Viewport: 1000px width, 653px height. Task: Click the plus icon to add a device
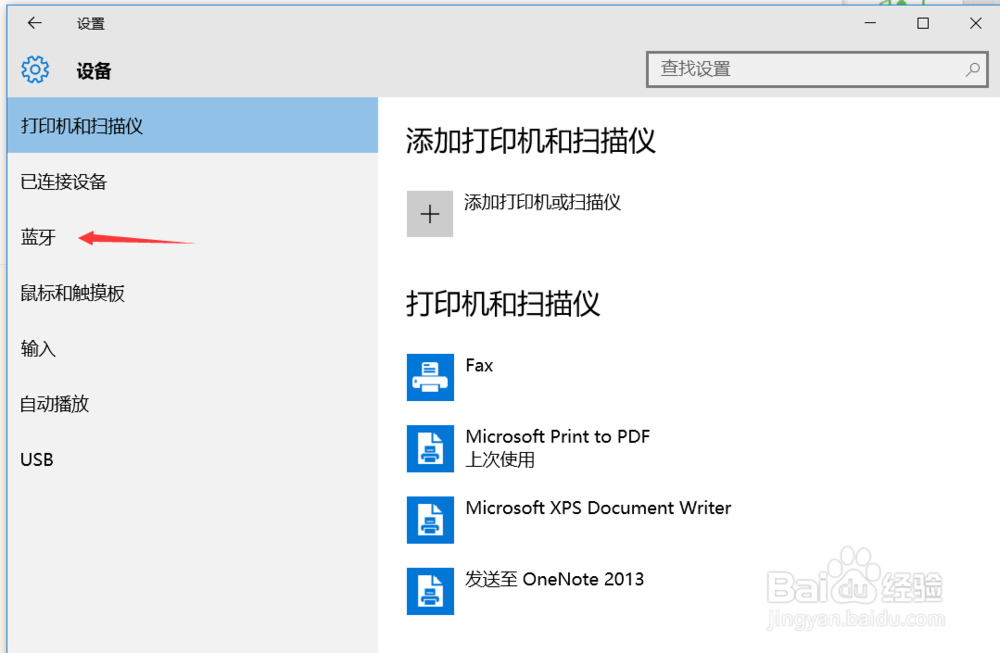[x=429, y=213]
